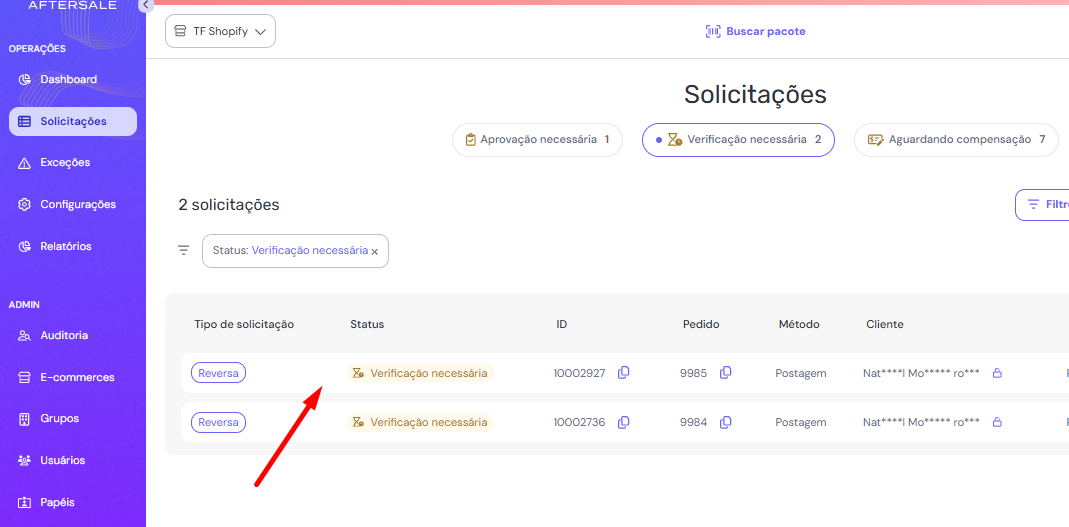Viewport: 1069px width, 527px height.
Task: Remove the Verificação necessária status filter
Action: pos(375,252)
